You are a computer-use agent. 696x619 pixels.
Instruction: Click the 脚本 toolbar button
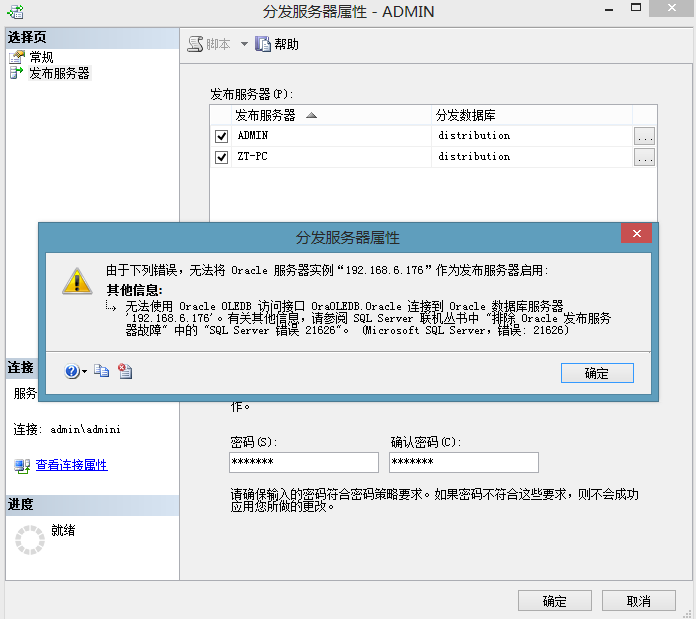click(209, 44)
